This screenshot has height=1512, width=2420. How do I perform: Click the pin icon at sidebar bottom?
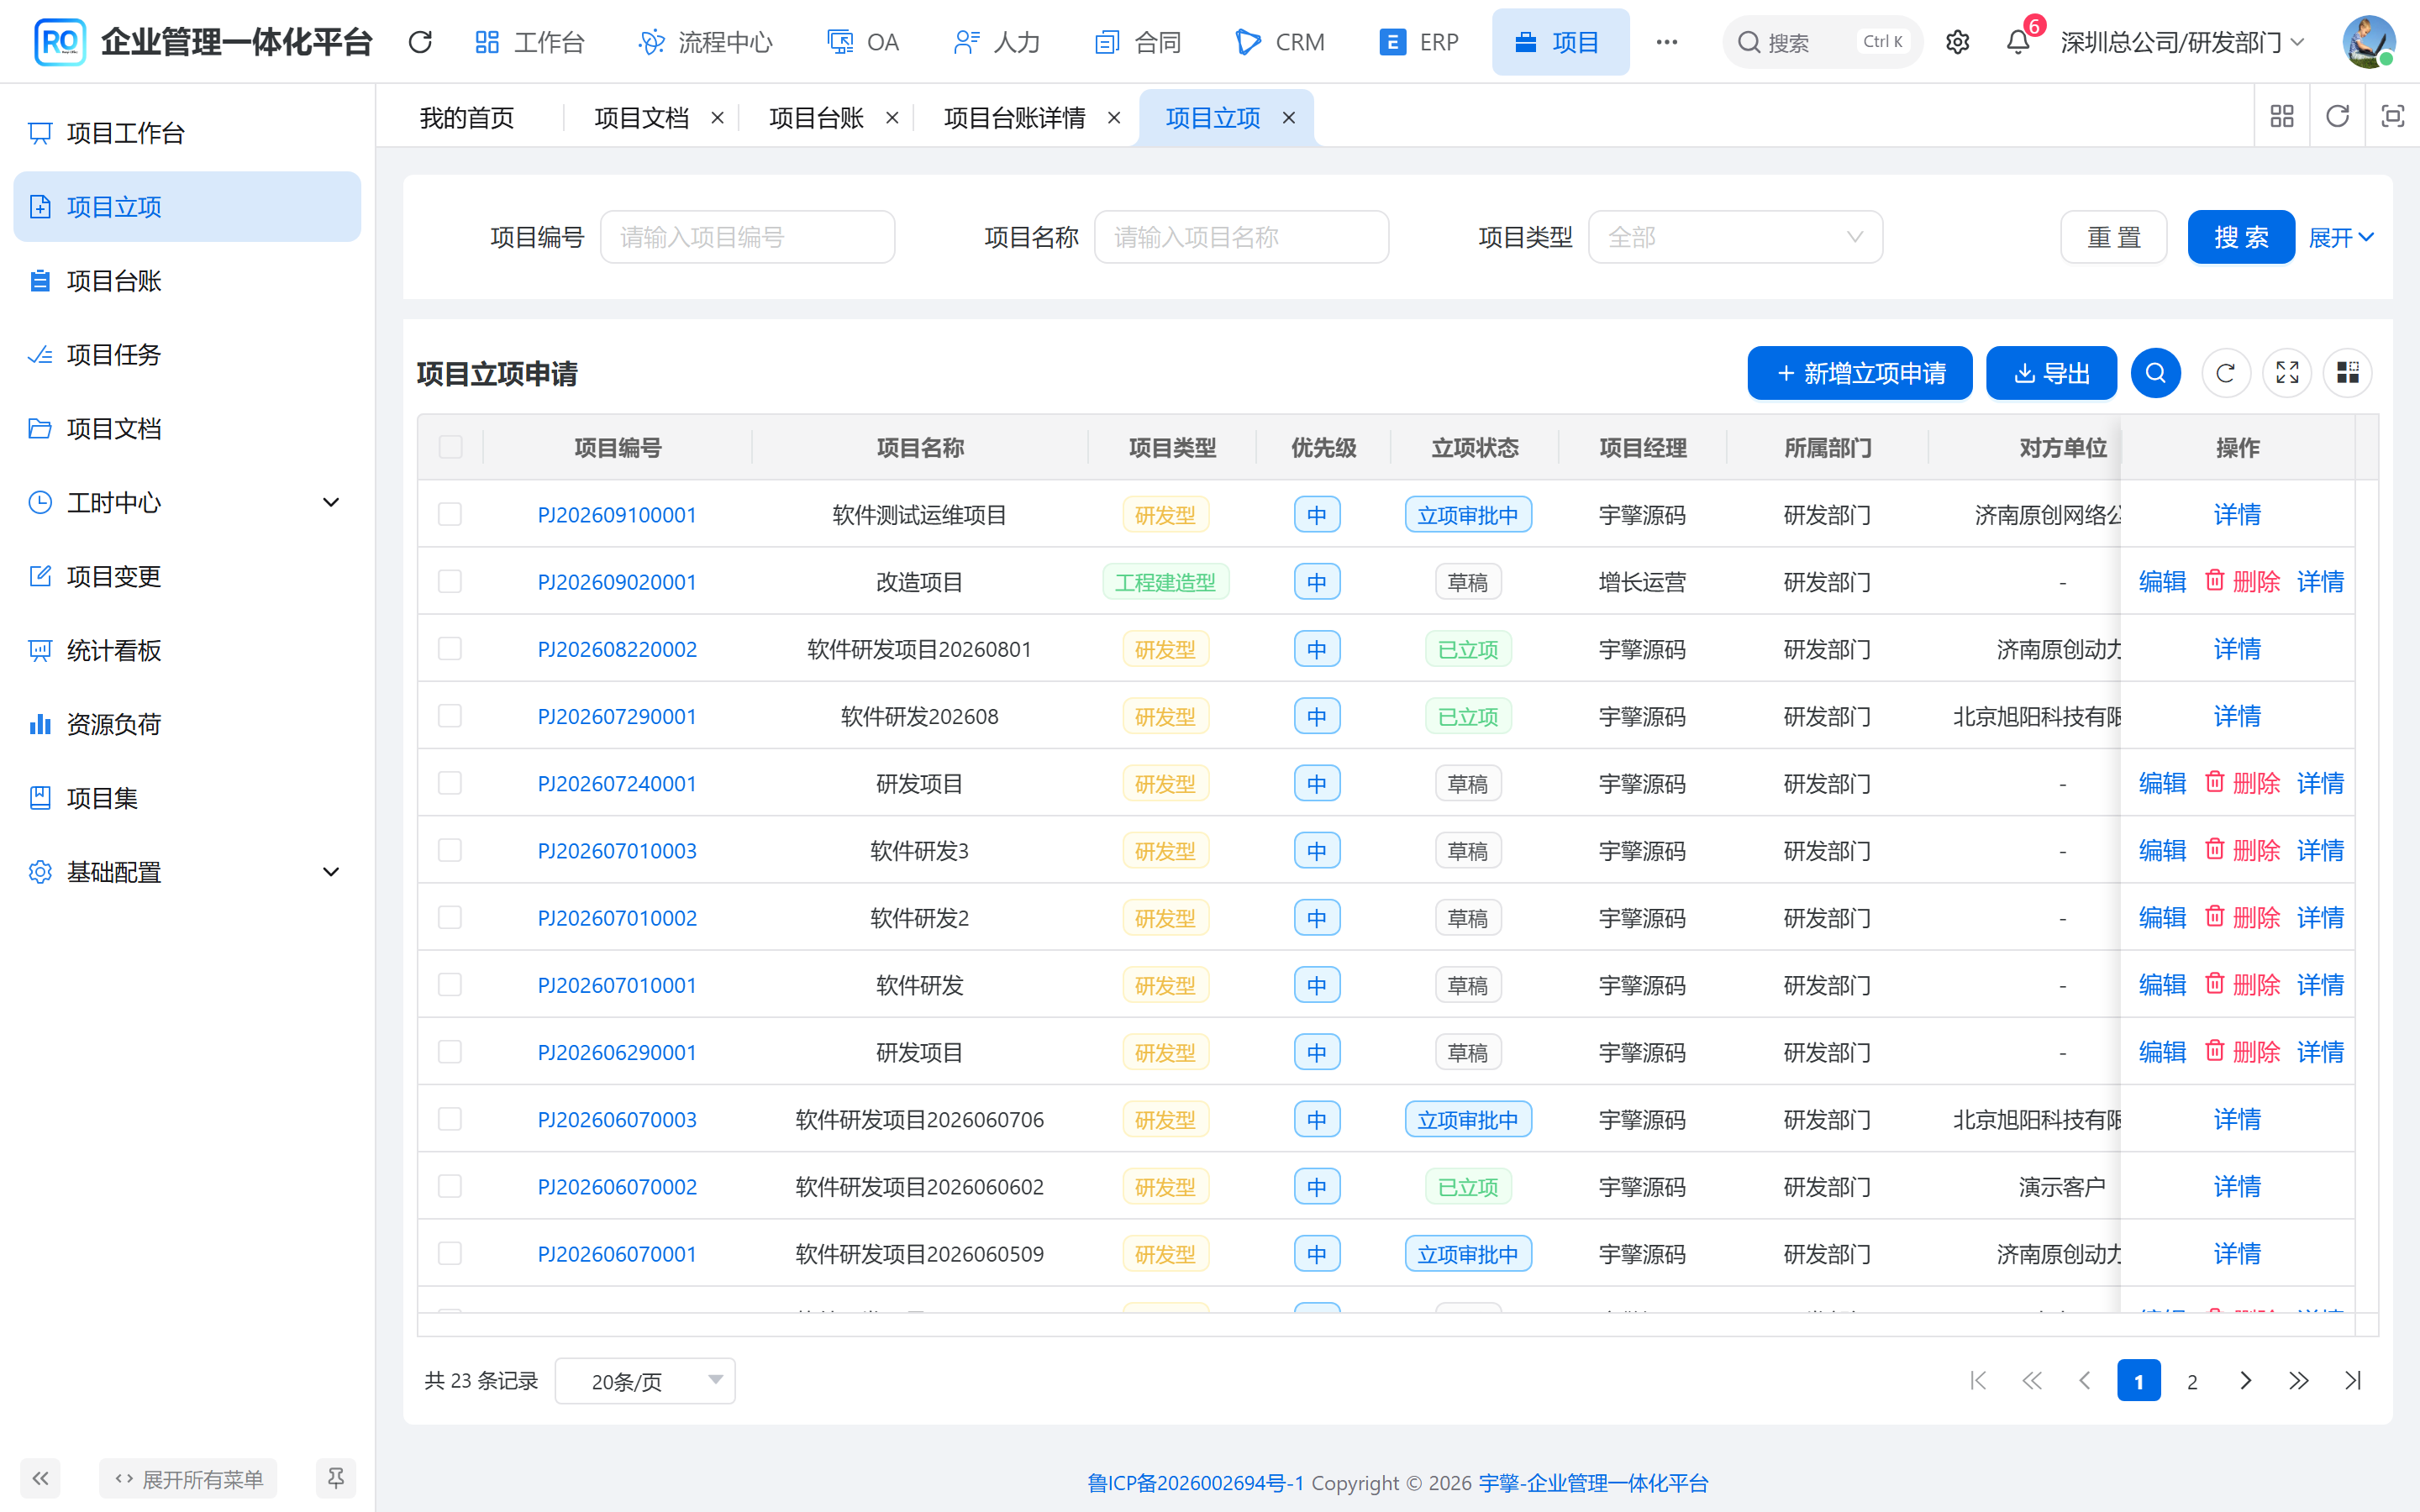point(336,1478)
